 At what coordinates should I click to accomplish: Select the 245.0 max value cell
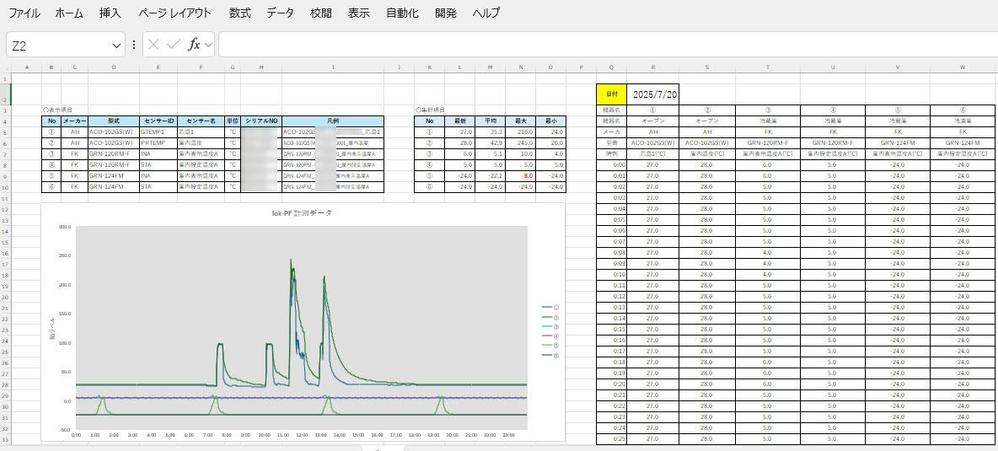(x=521, y=143)
